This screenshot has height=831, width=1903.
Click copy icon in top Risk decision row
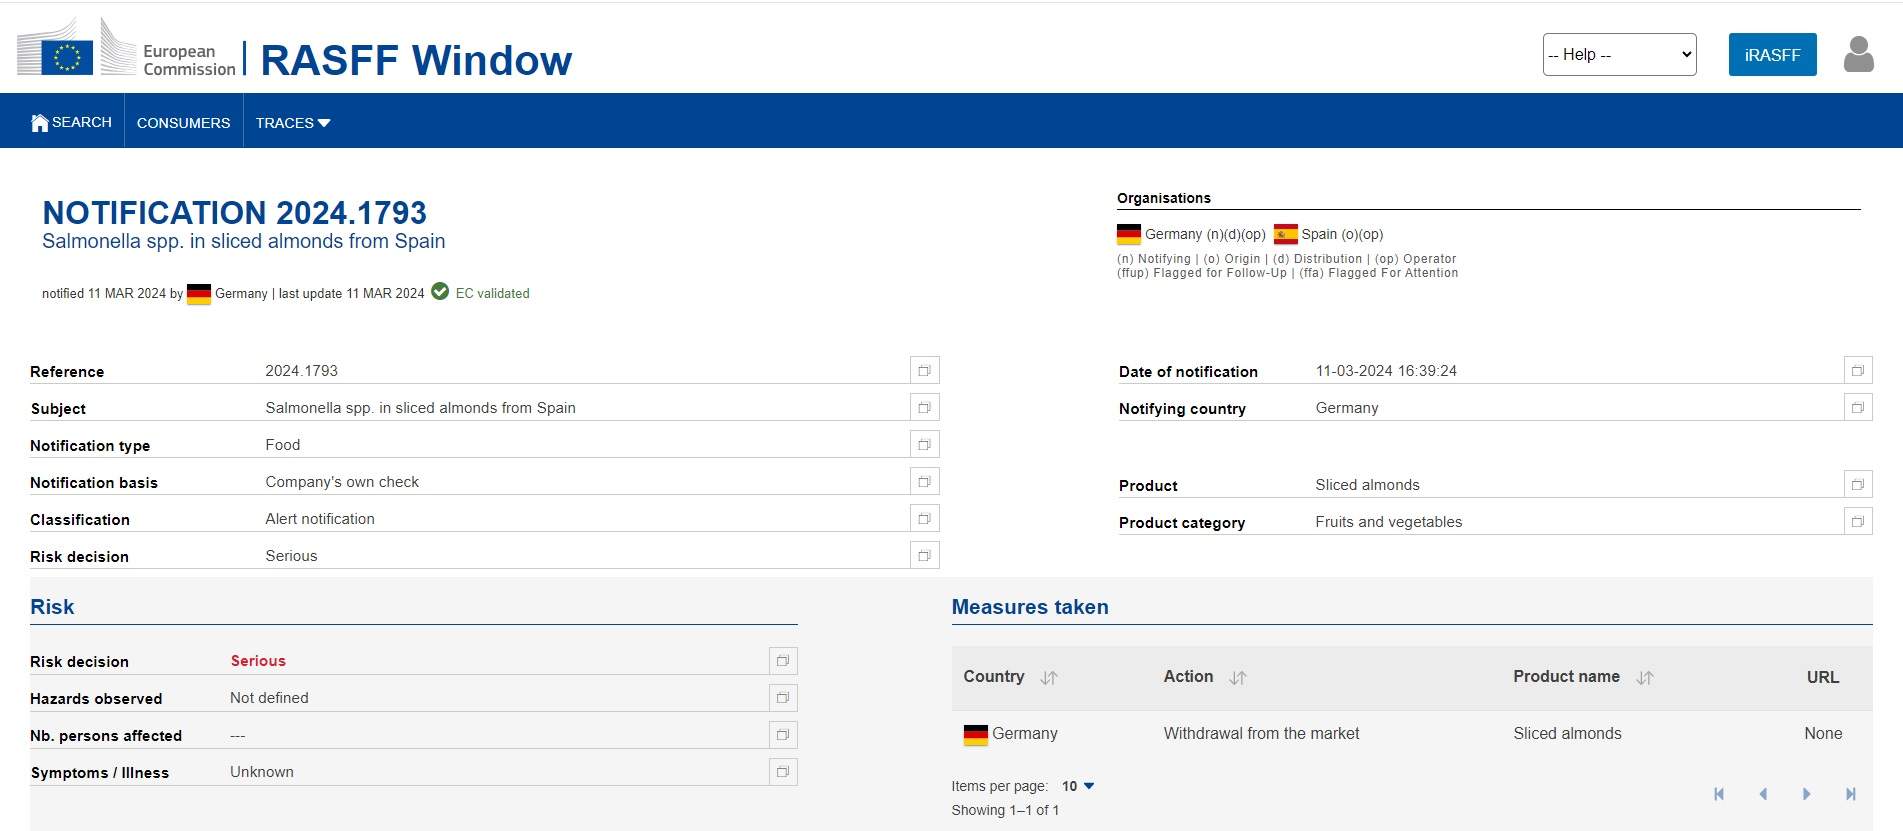[925, 556]
